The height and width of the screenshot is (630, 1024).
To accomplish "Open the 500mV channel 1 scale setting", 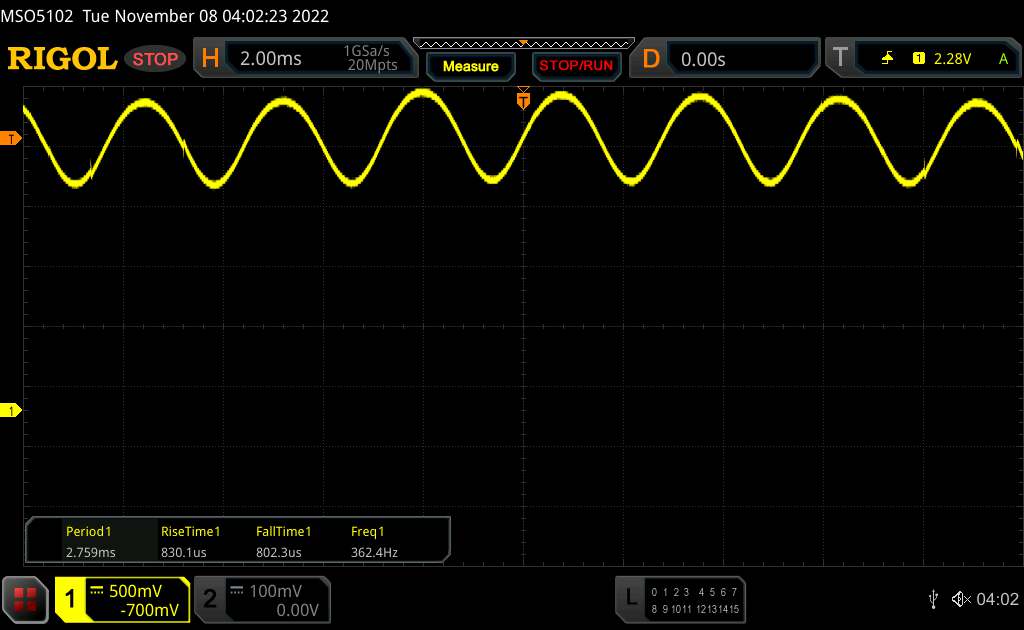I will [135, 591].
